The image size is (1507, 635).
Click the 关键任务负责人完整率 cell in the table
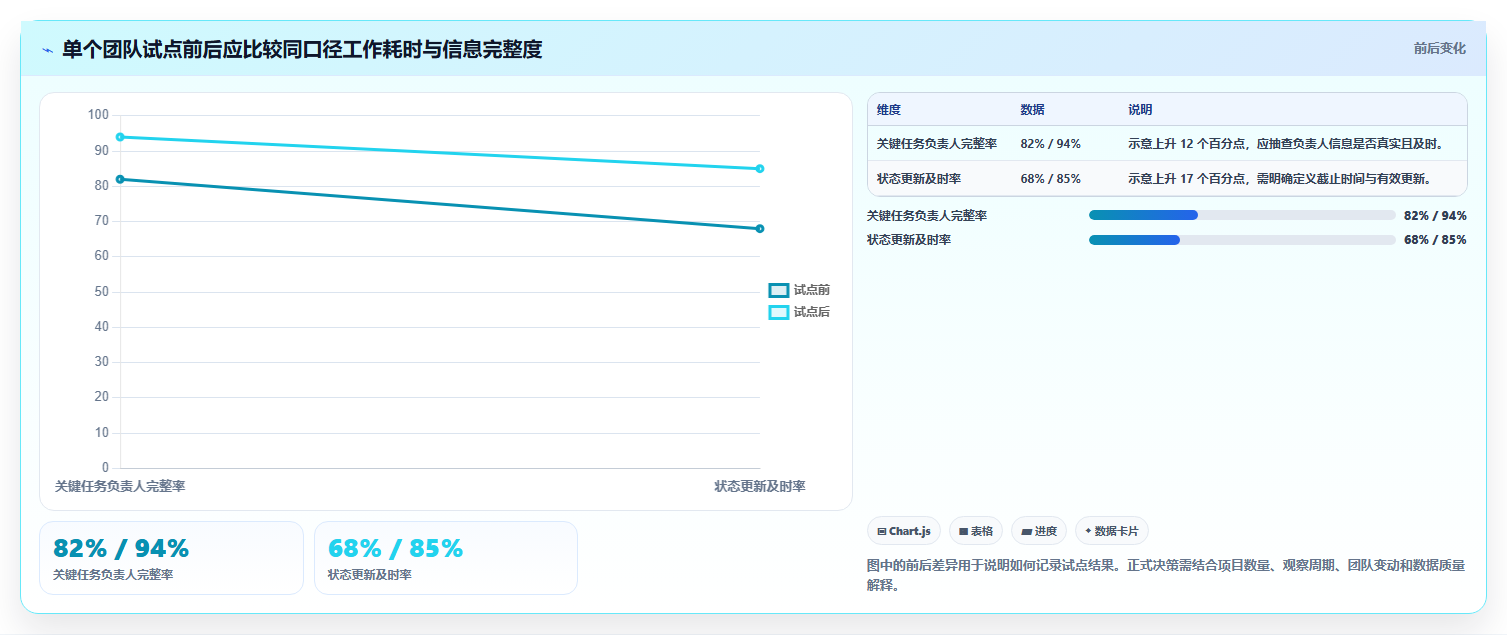[937, 144]
